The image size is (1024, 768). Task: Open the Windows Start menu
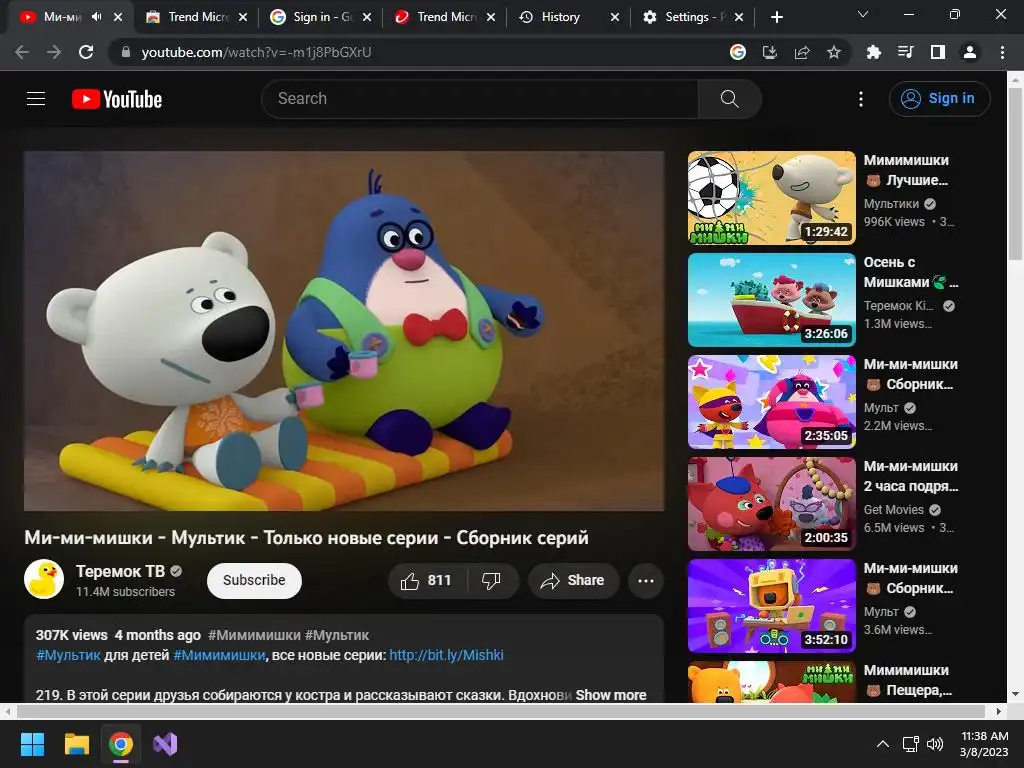click(x=32, y=744)
